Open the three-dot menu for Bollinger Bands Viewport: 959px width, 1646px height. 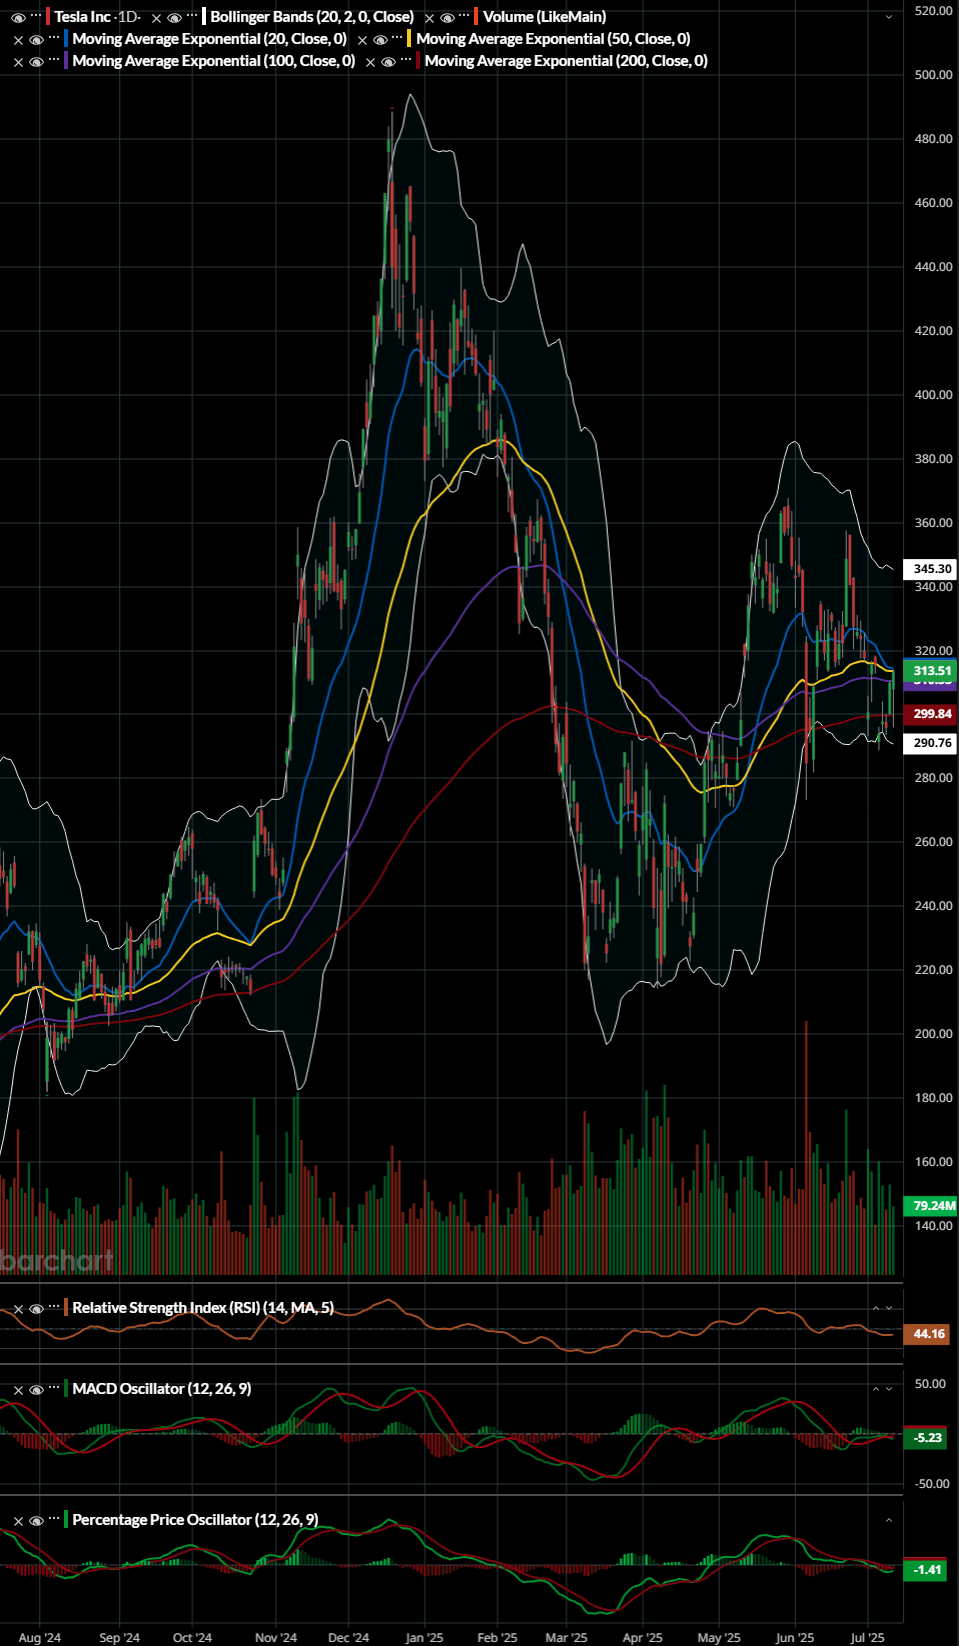[192, 17]
